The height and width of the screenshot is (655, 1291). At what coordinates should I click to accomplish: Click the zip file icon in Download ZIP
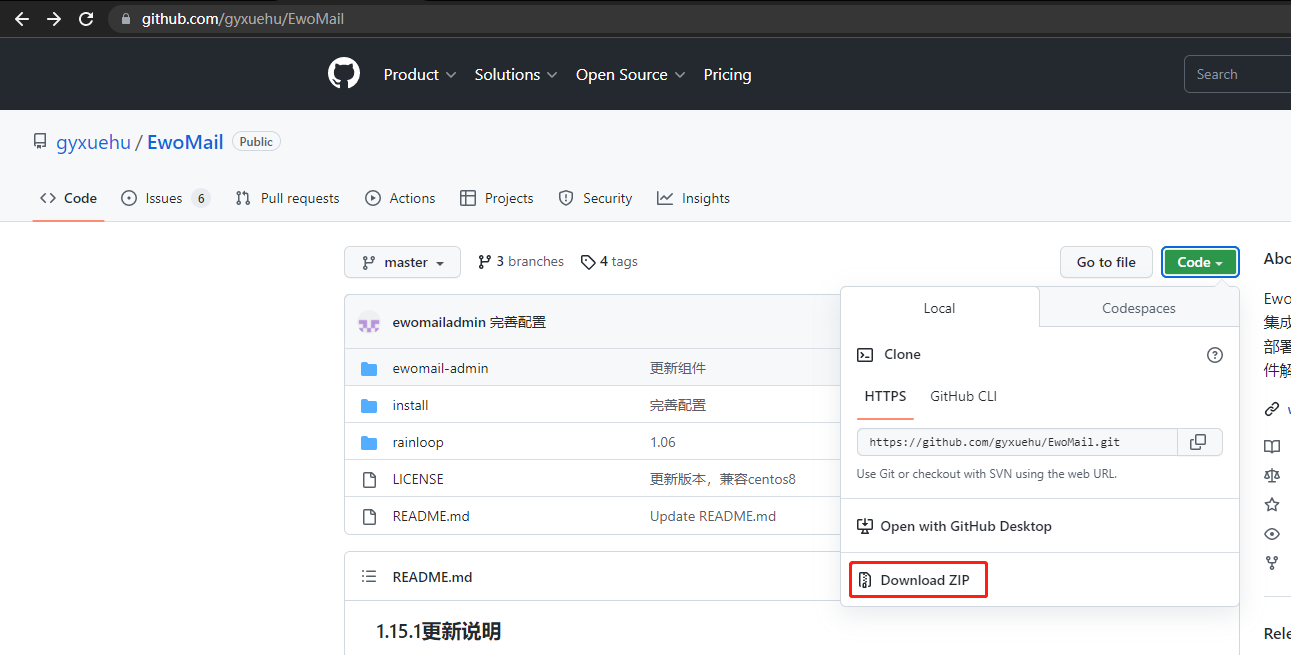point(866,580)
